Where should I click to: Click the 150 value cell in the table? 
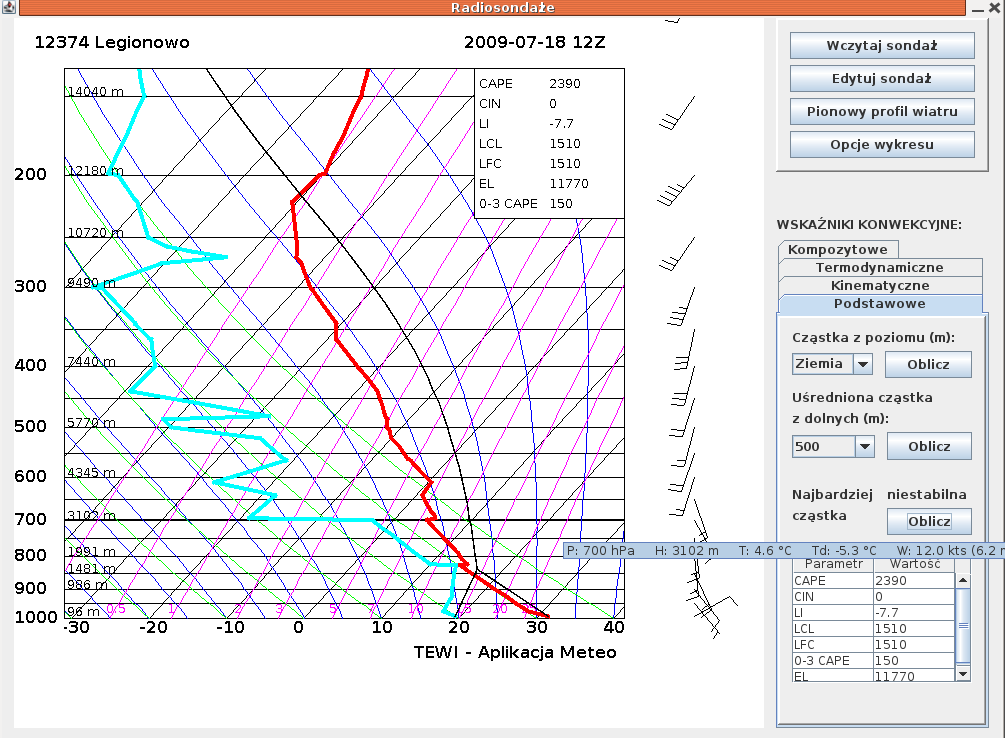[914, 660]
